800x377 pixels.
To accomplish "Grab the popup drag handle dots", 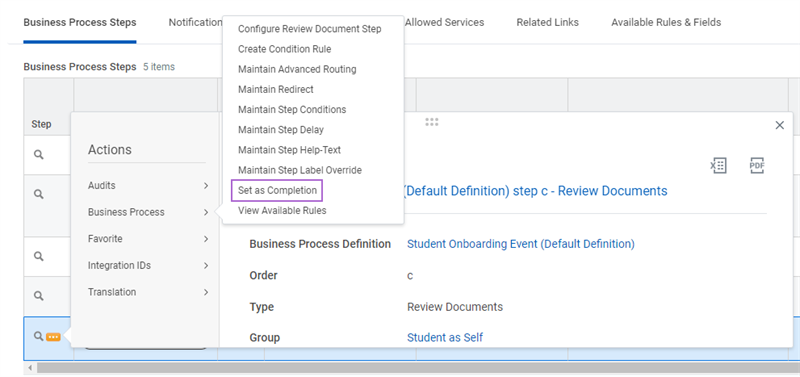I will 432,122.
